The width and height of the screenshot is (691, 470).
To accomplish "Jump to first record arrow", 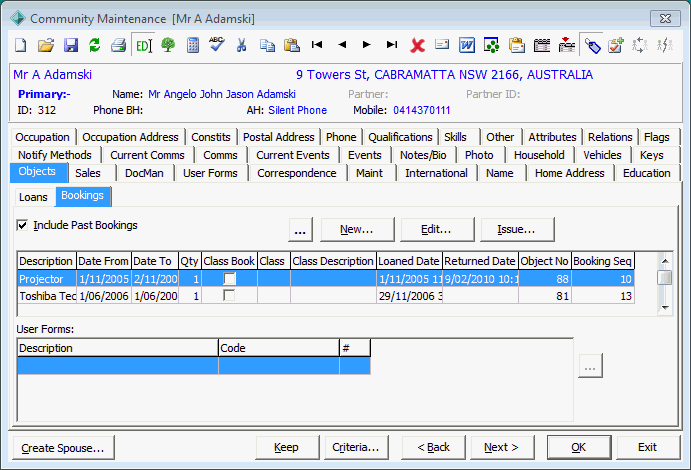I will (317, 44).
